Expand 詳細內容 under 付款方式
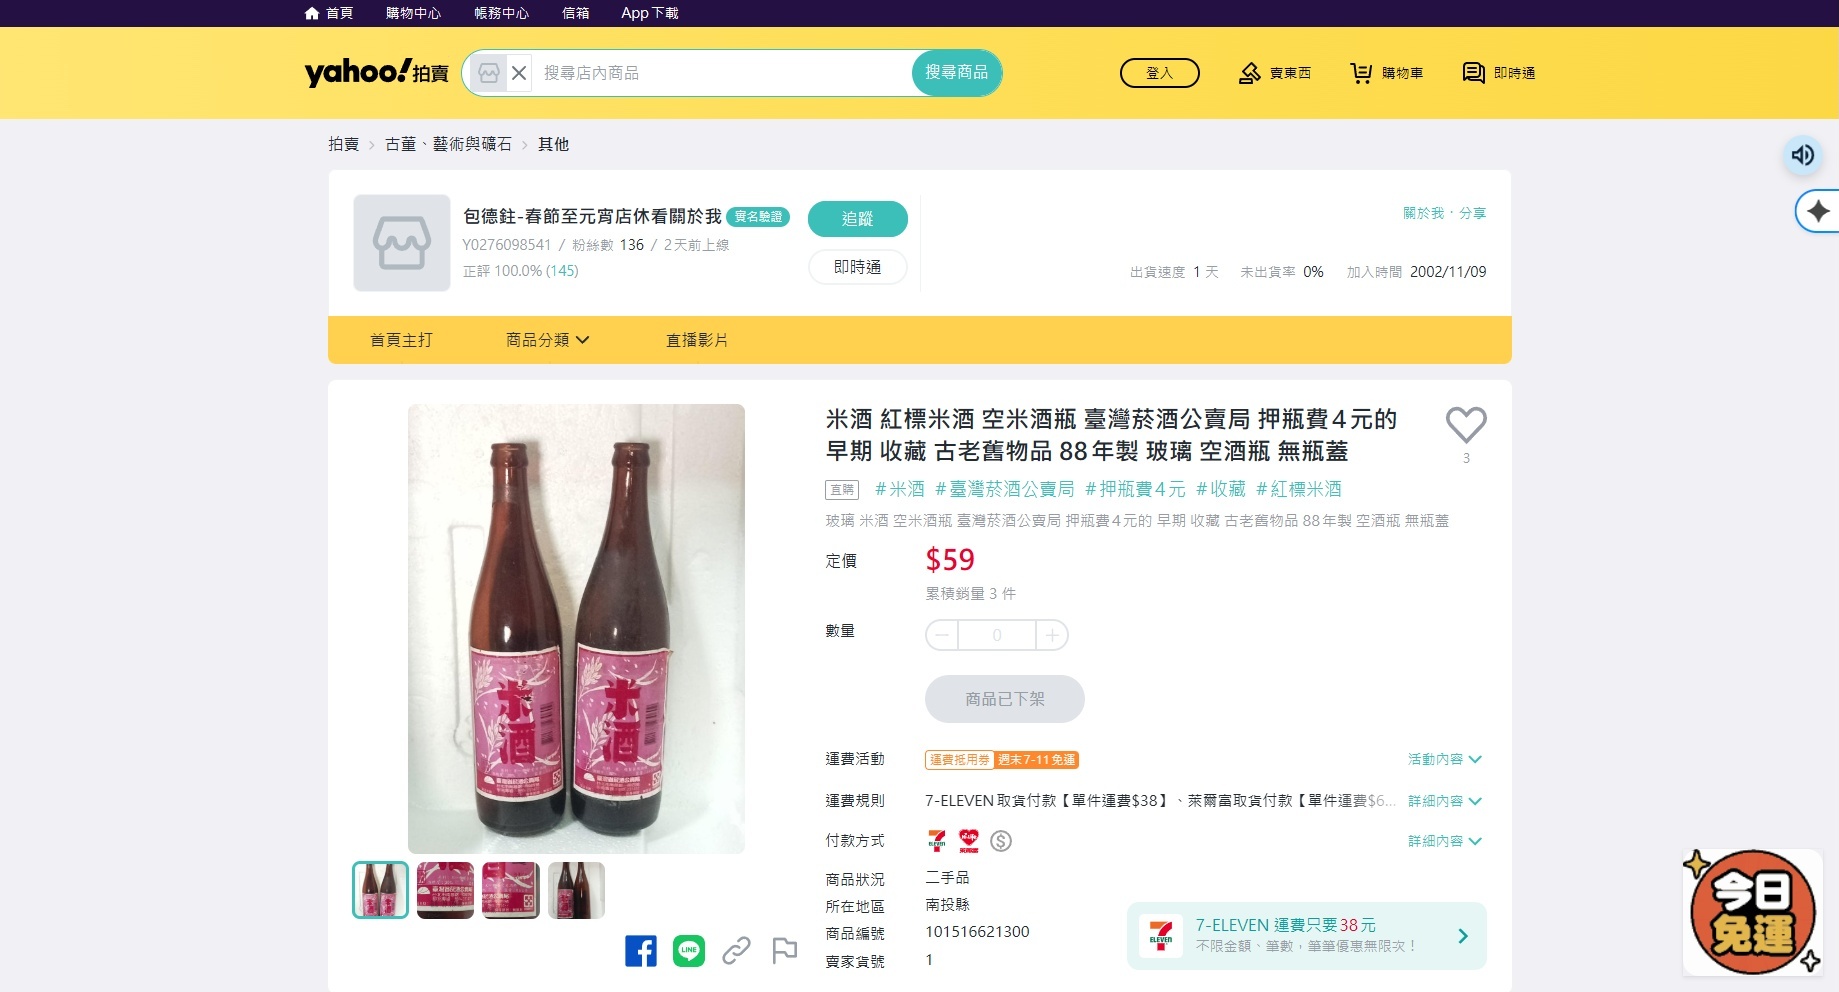Viewport: 1839px width, 992px height. (x=1445, y=841)
